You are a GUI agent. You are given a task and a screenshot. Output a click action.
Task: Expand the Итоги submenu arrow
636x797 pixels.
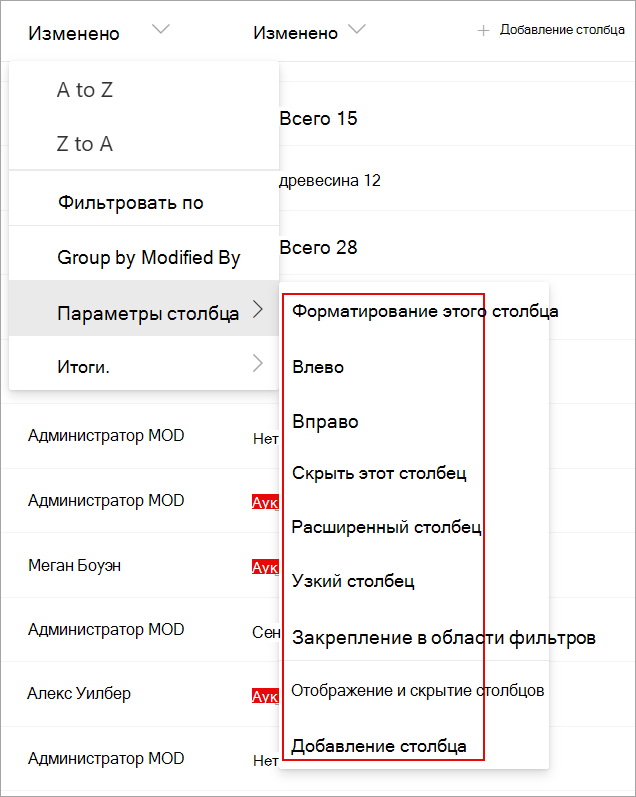tap(258, 363)
